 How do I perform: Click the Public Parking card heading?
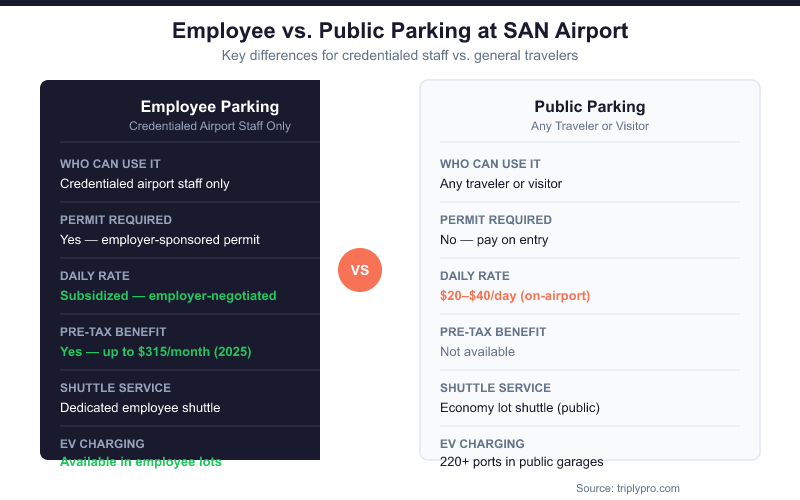click(x=590, y=107)
